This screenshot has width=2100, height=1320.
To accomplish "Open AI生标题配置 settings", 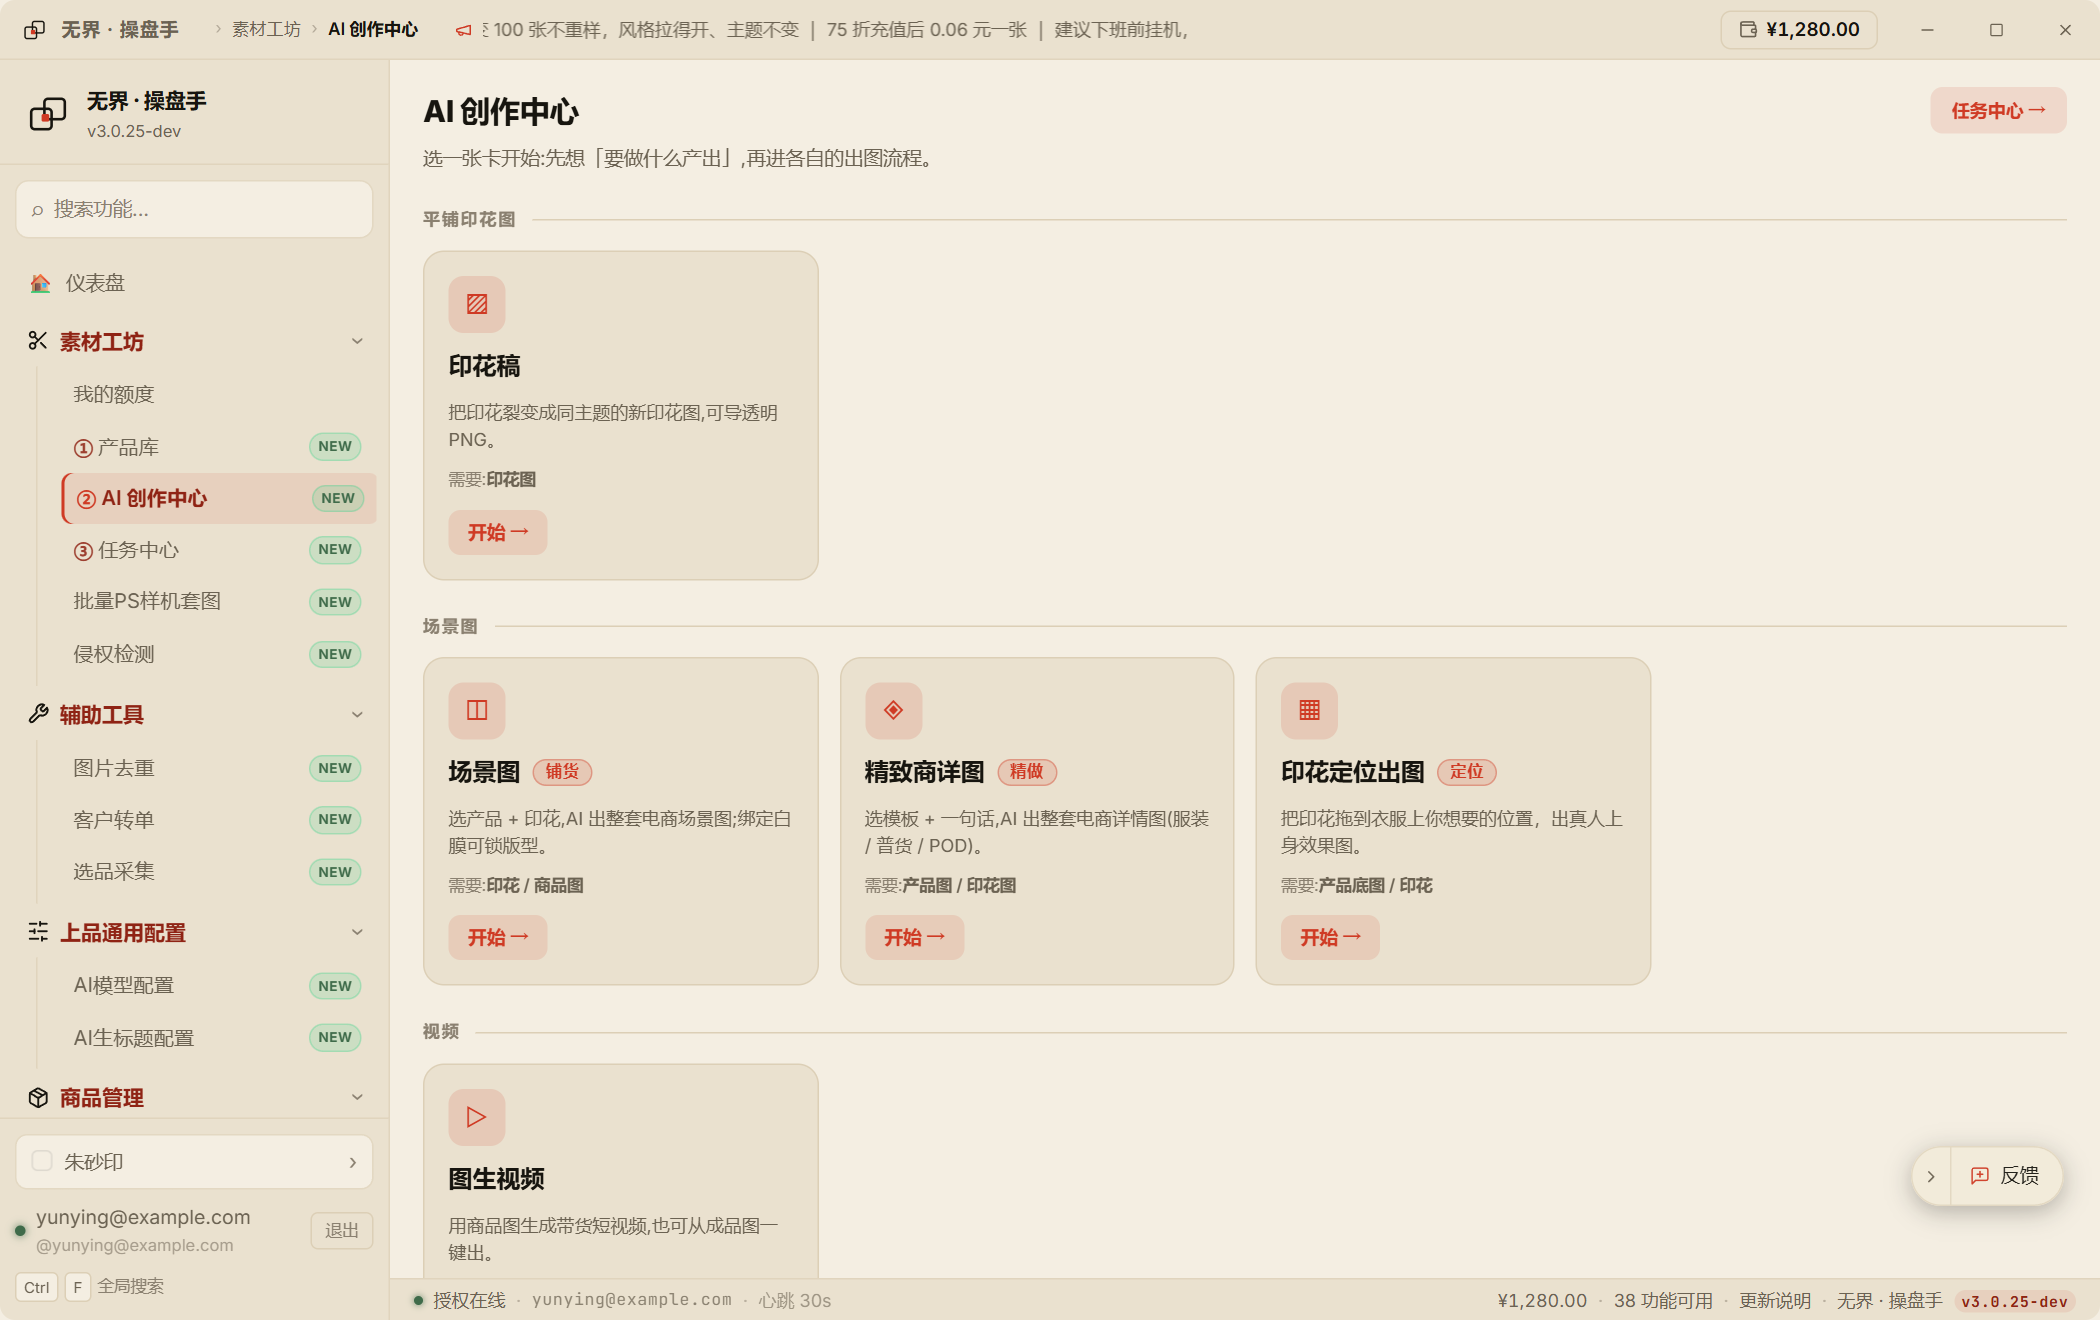I will (x=217, y=1038).
